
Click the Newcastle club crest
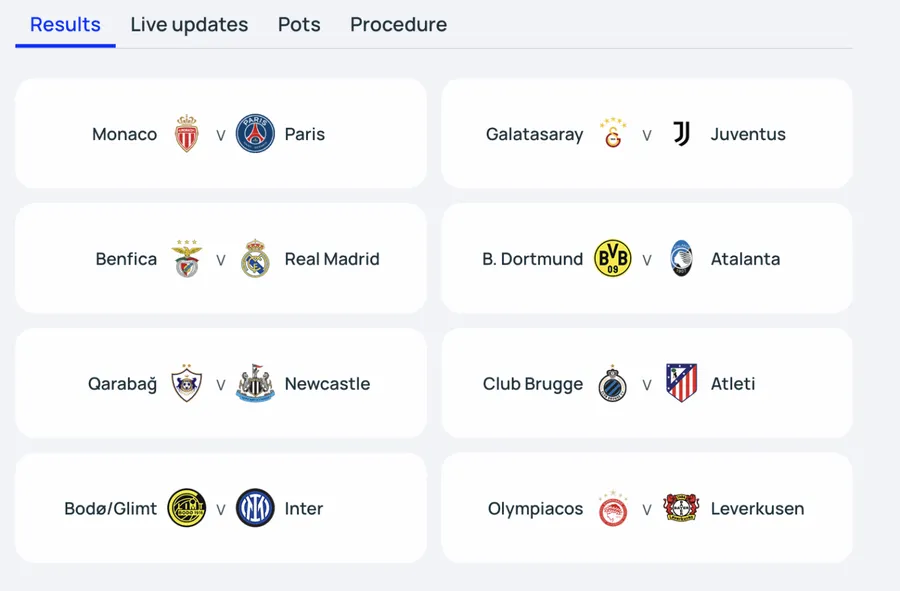tap(255, 384)
